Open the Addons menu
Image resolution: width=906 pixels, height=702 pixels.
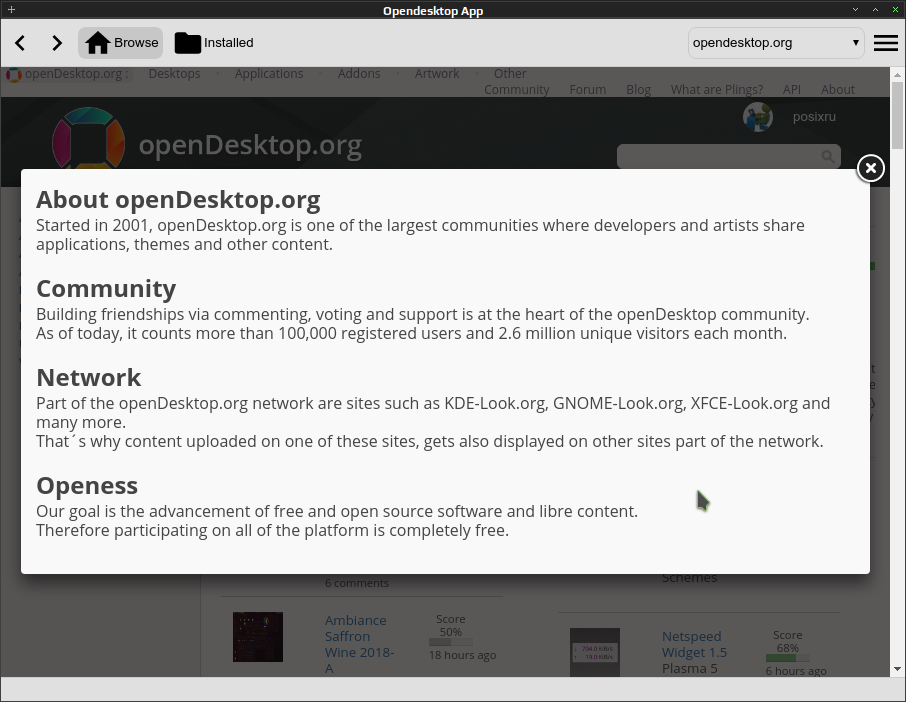359,74
